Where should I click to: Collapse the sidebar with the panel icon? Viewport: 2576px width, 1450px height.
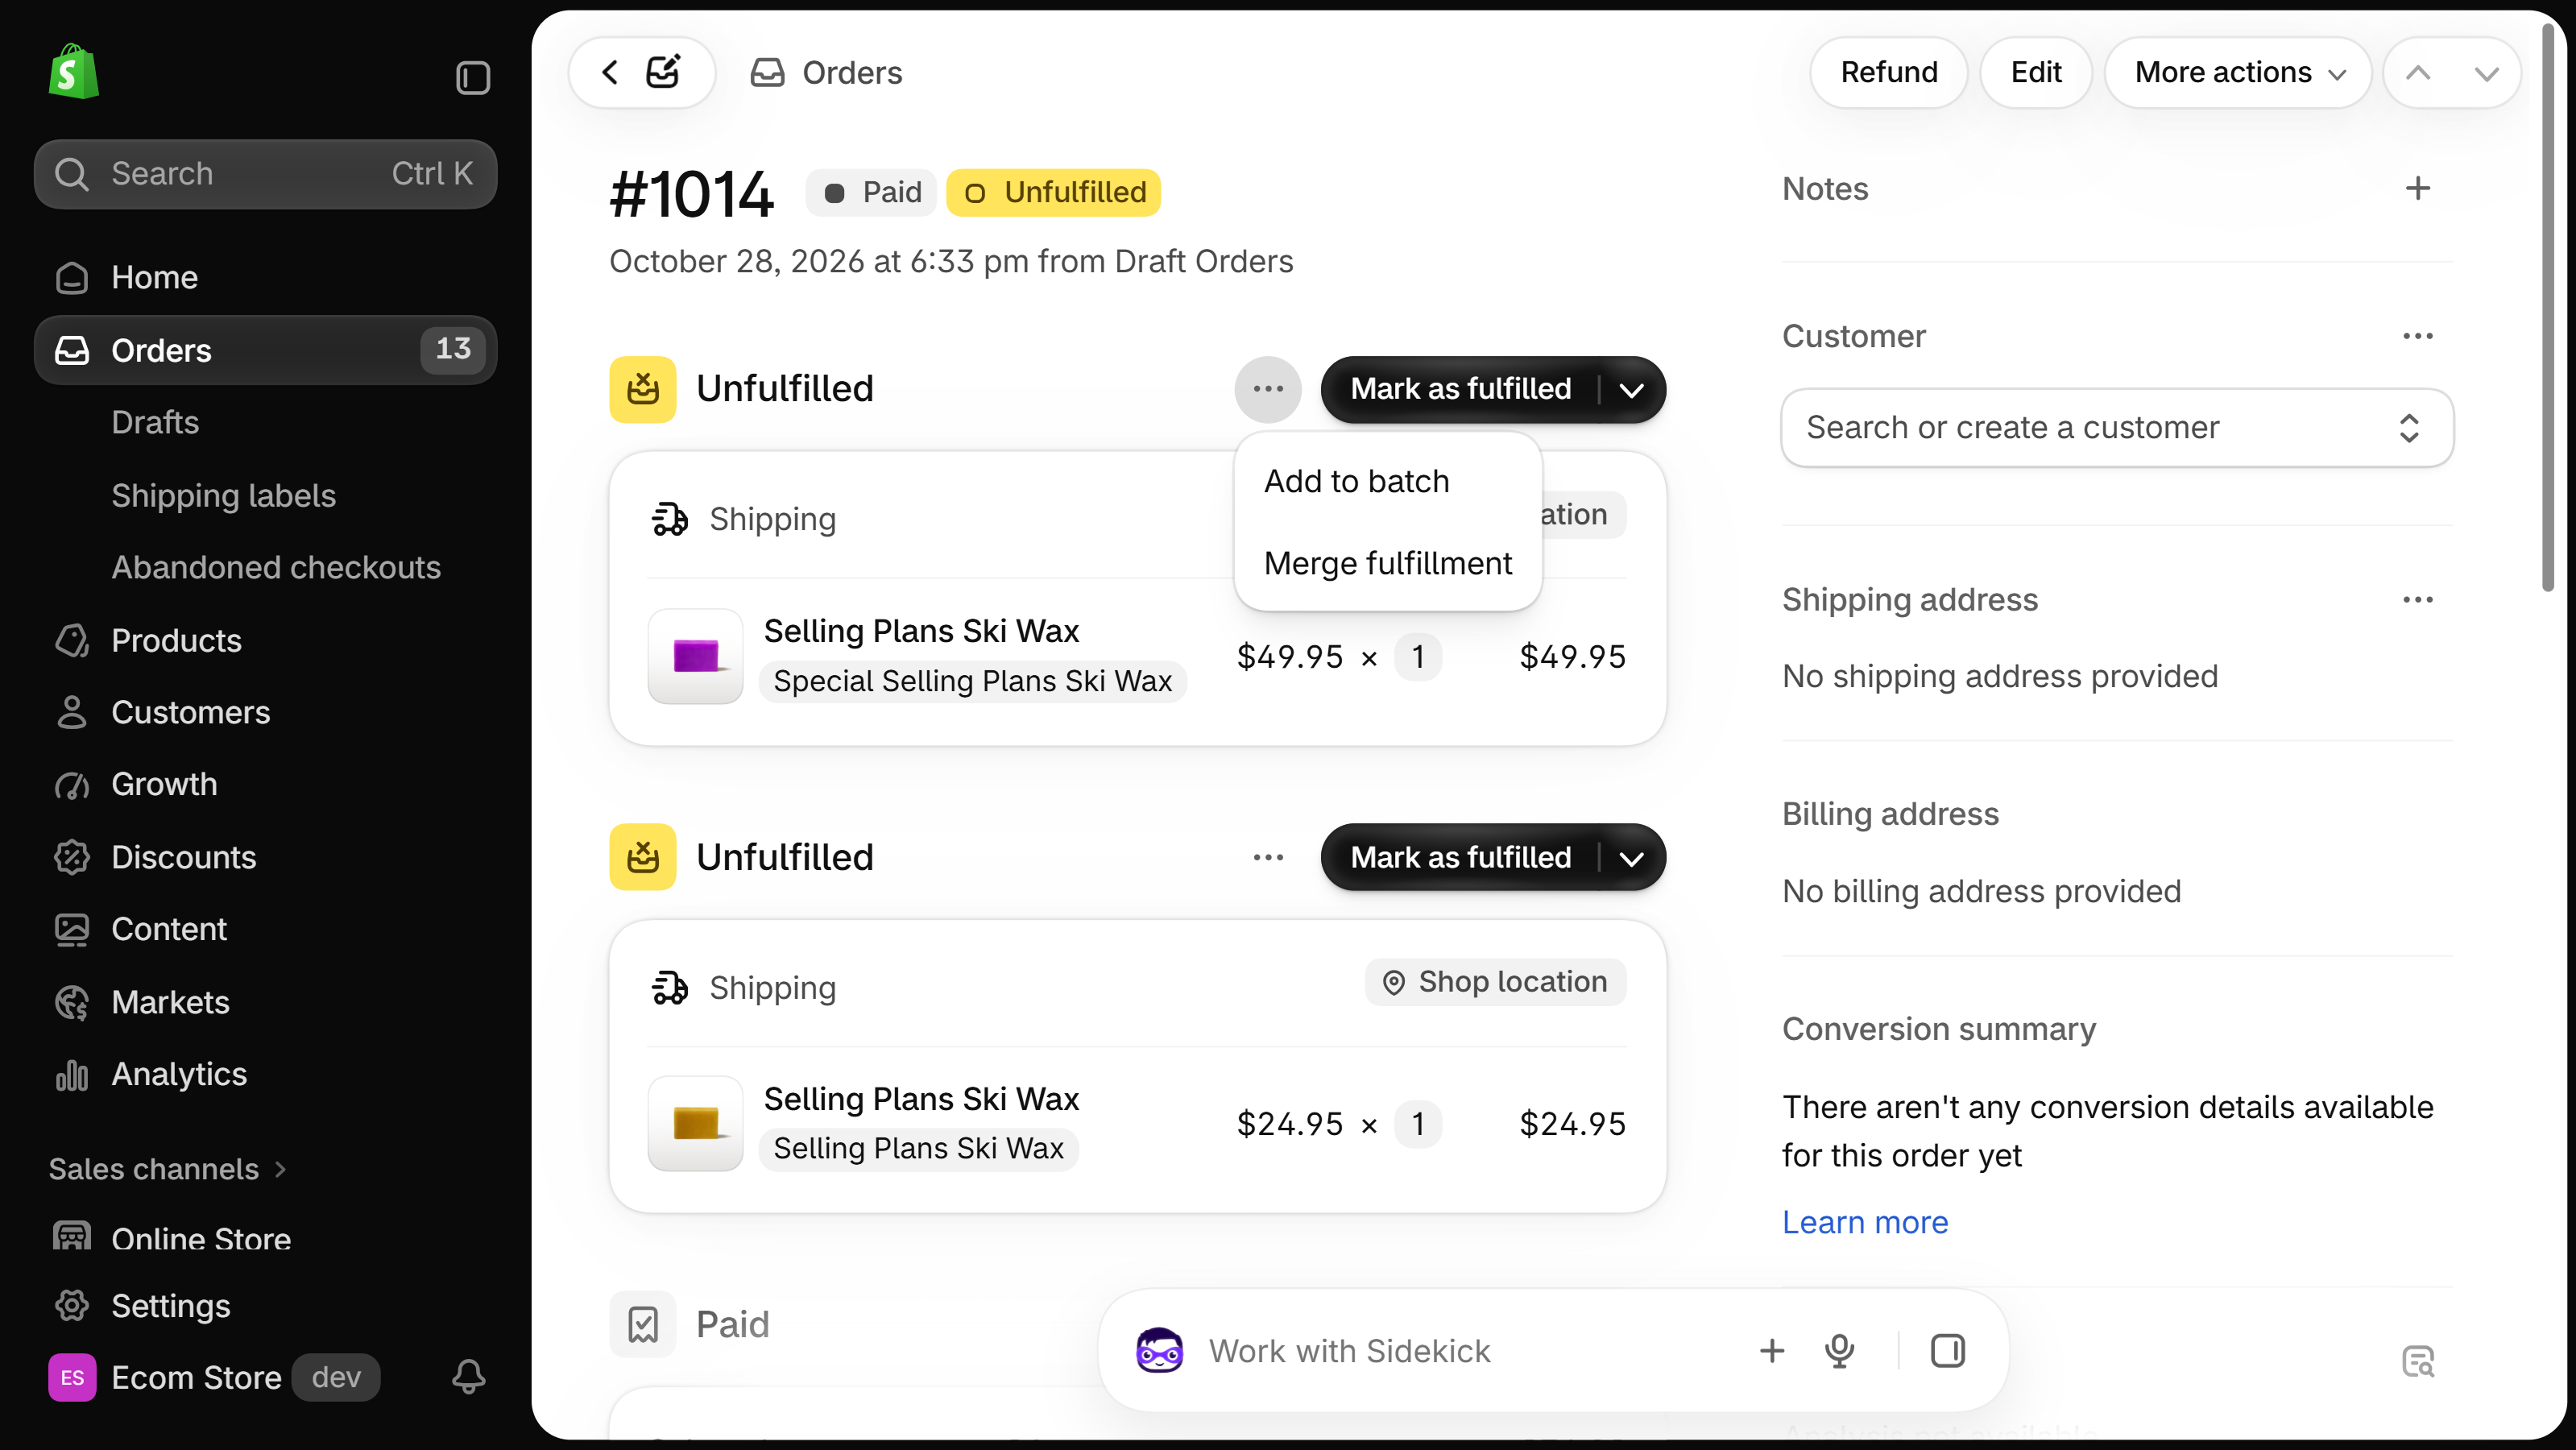pos(473,77)
